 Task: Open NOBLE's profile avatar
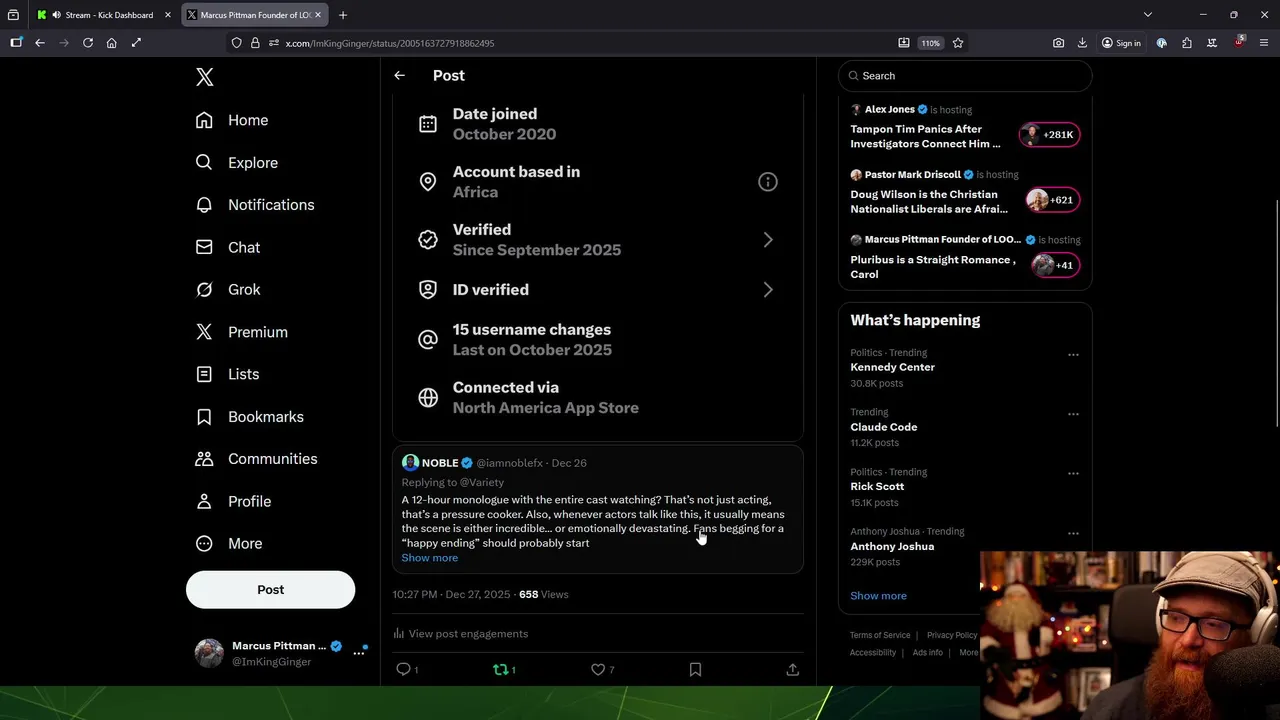[x=410, y=463]
